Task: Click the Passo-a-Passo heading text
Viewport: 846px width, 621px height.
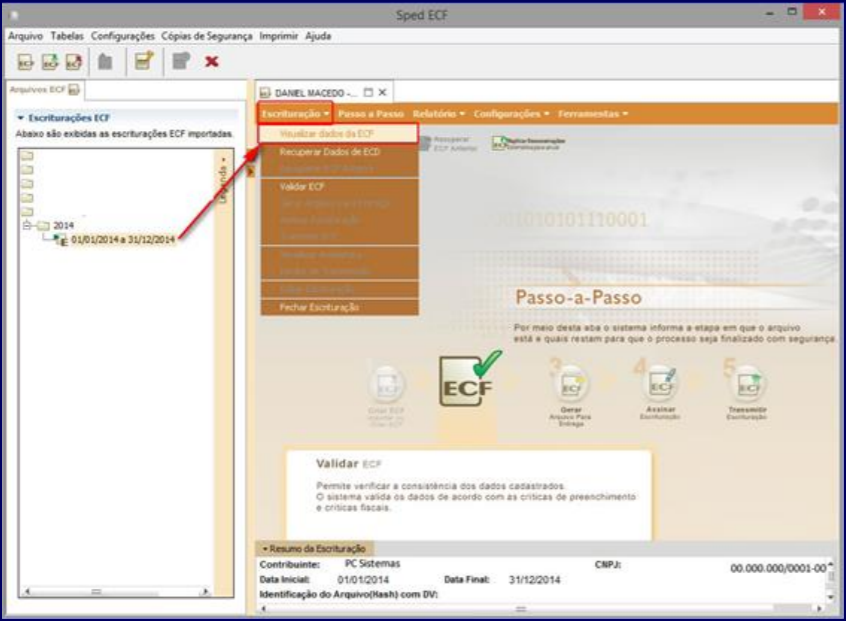Action: tap(578, 297)
